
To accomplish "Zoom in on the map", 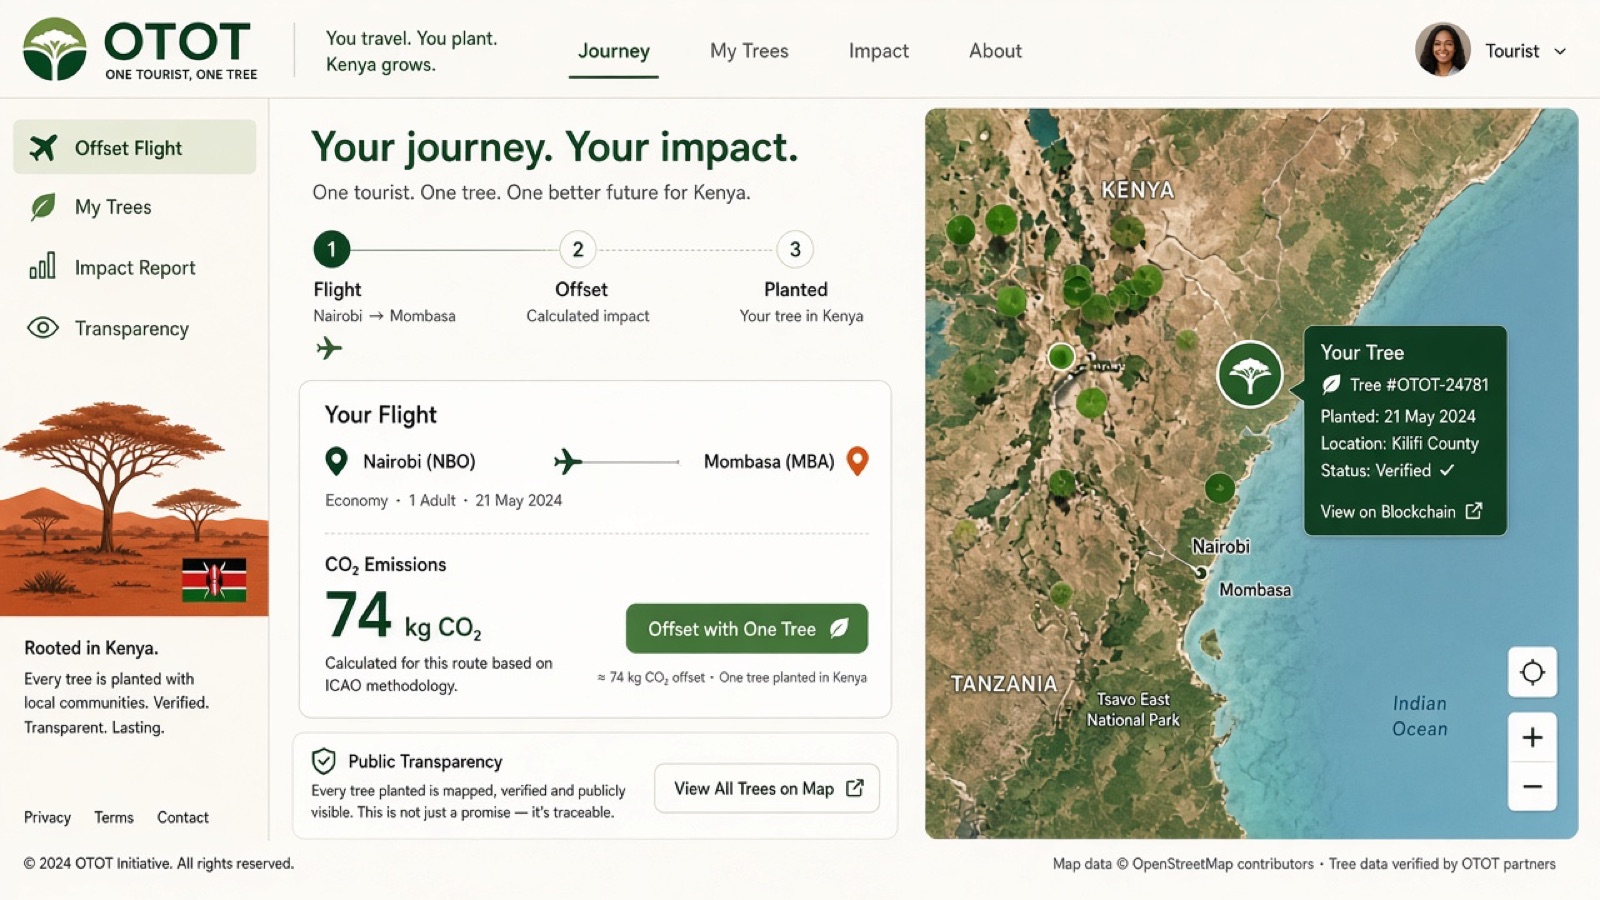I will coord(1532,738).
